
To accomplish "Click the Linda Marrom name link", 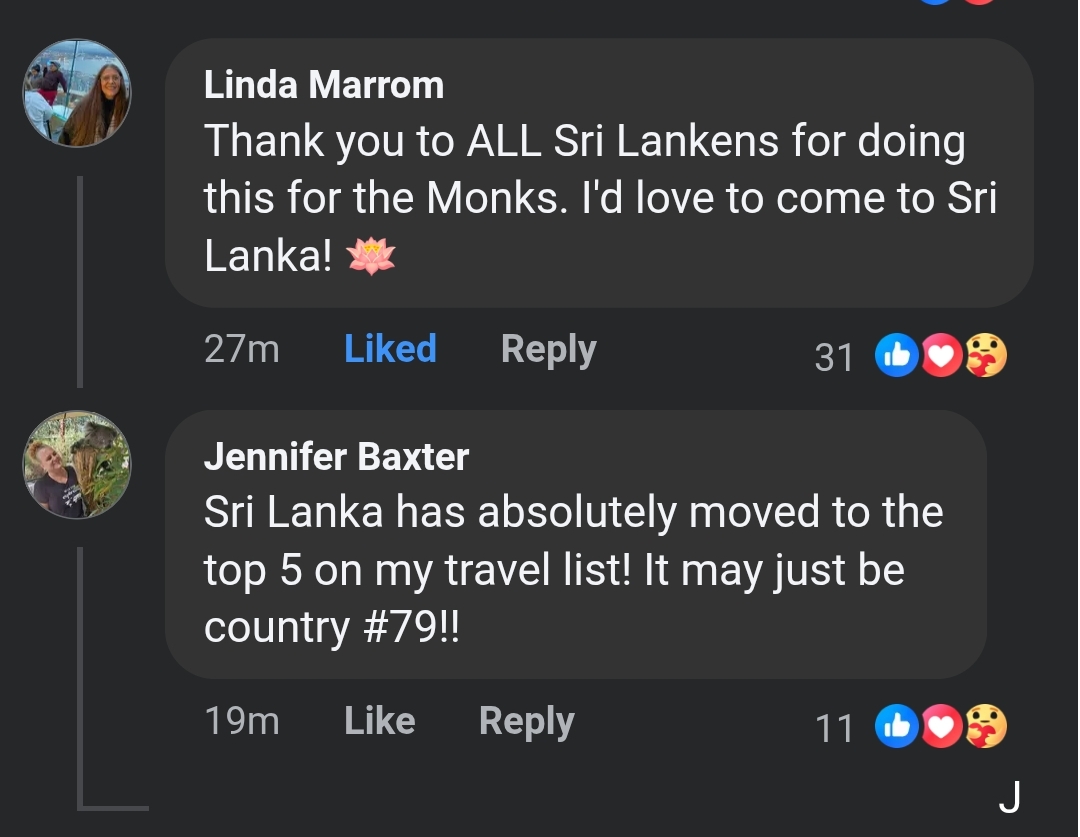I will tap(324, 85).
